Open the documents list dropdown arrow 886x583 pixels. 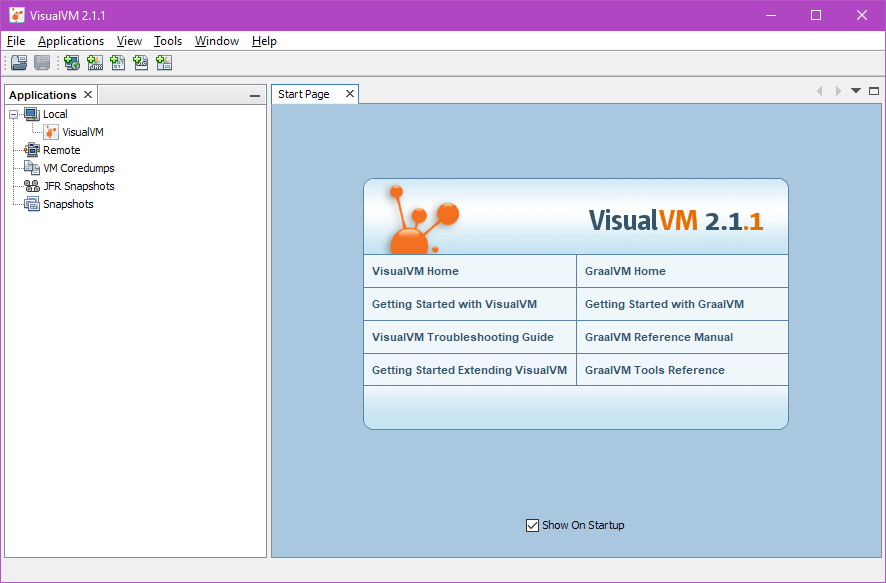pos(856,91)
